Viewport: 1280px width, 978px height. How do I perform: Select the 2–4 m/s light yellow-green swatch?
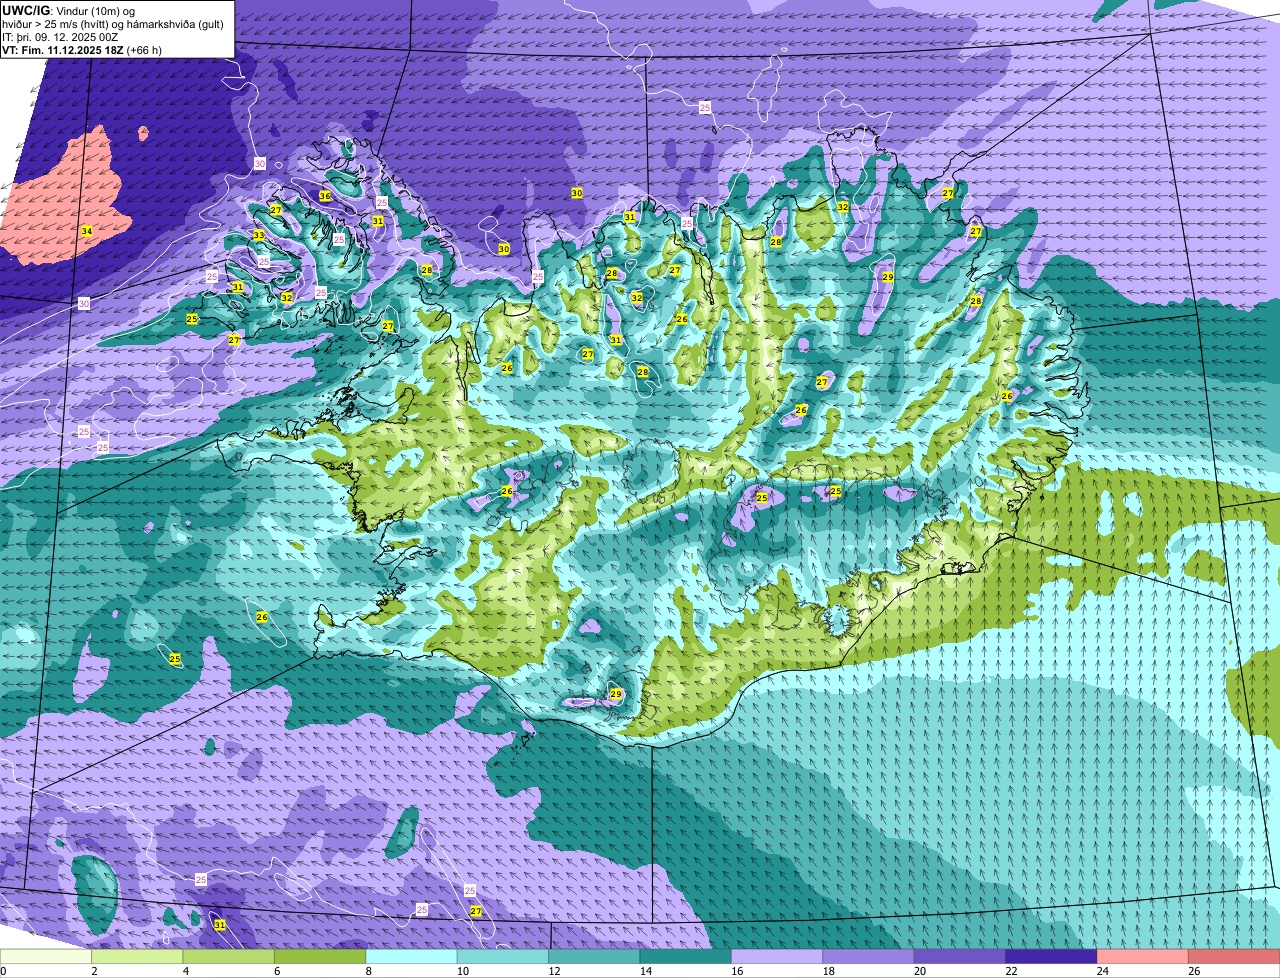[x=137, y=957]
